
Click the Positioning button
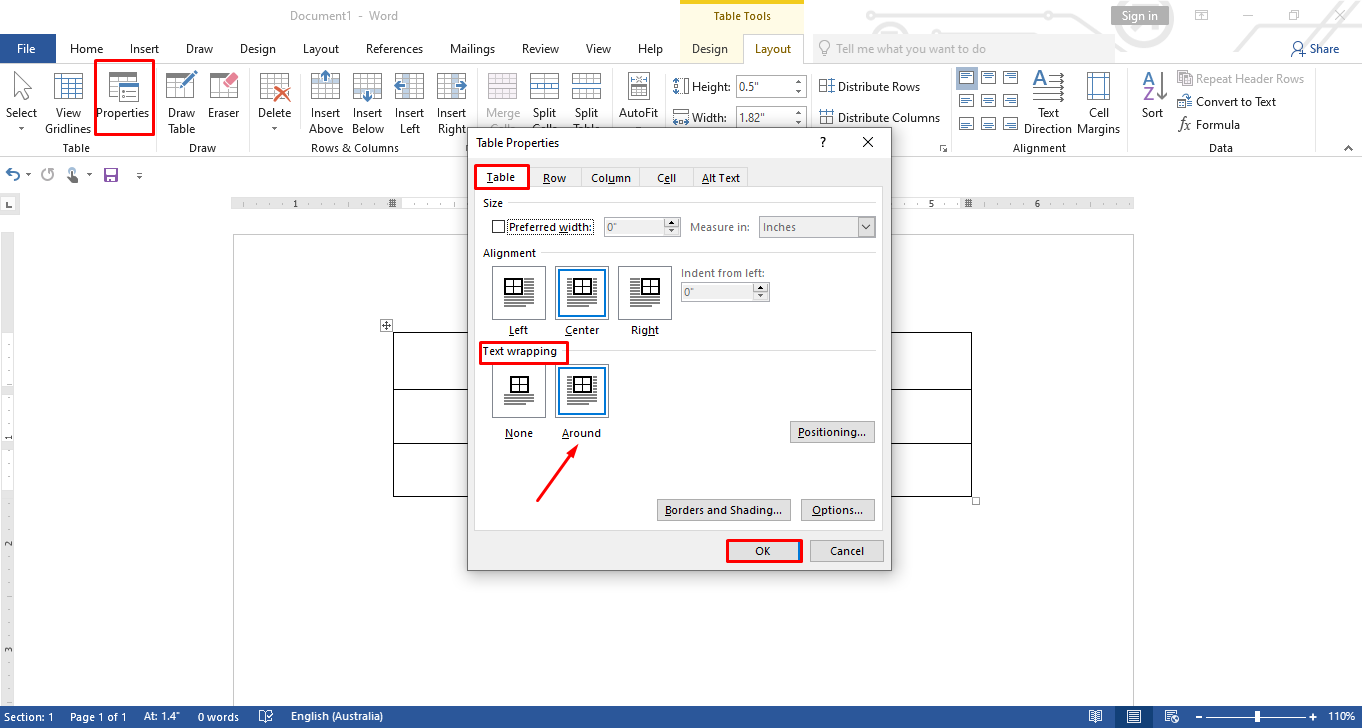[832, 431]
